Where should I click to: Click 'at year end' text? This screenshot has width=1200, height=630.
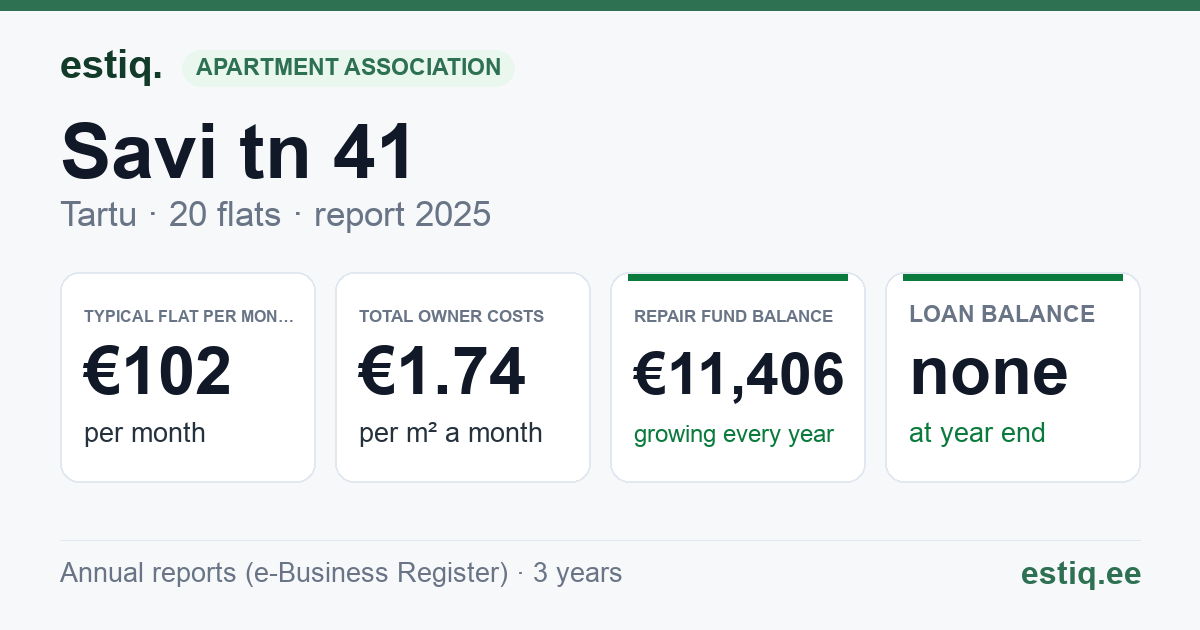click(977, 433)
